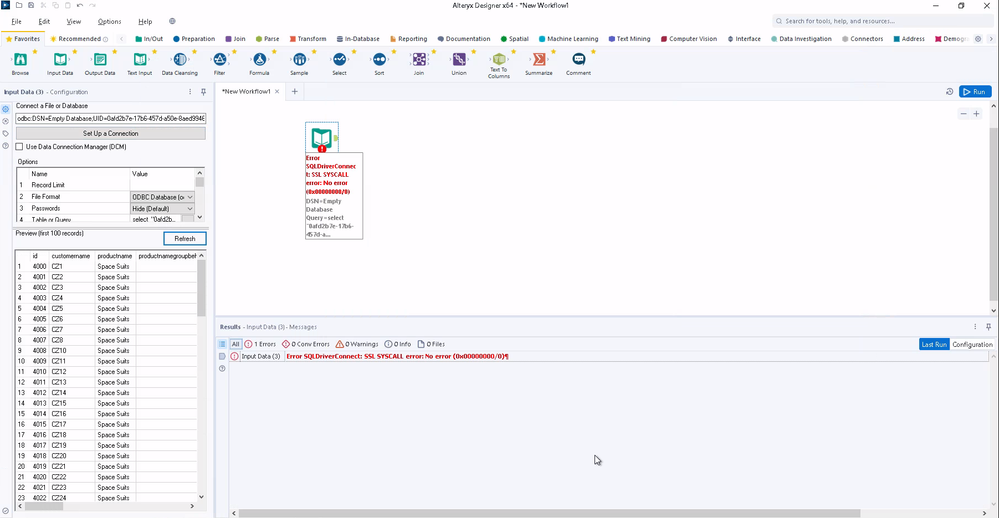Show All result messages
The width and height of the screenshot is (999, 518).
236,344
